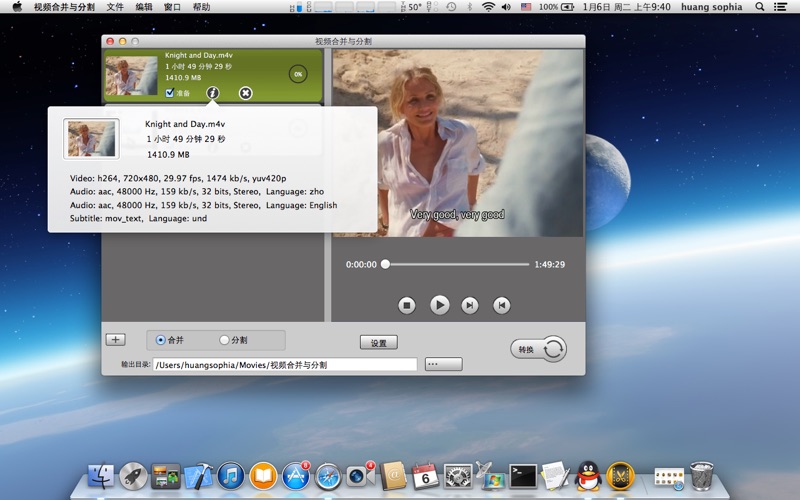Open Safari from the Dock

328,477
